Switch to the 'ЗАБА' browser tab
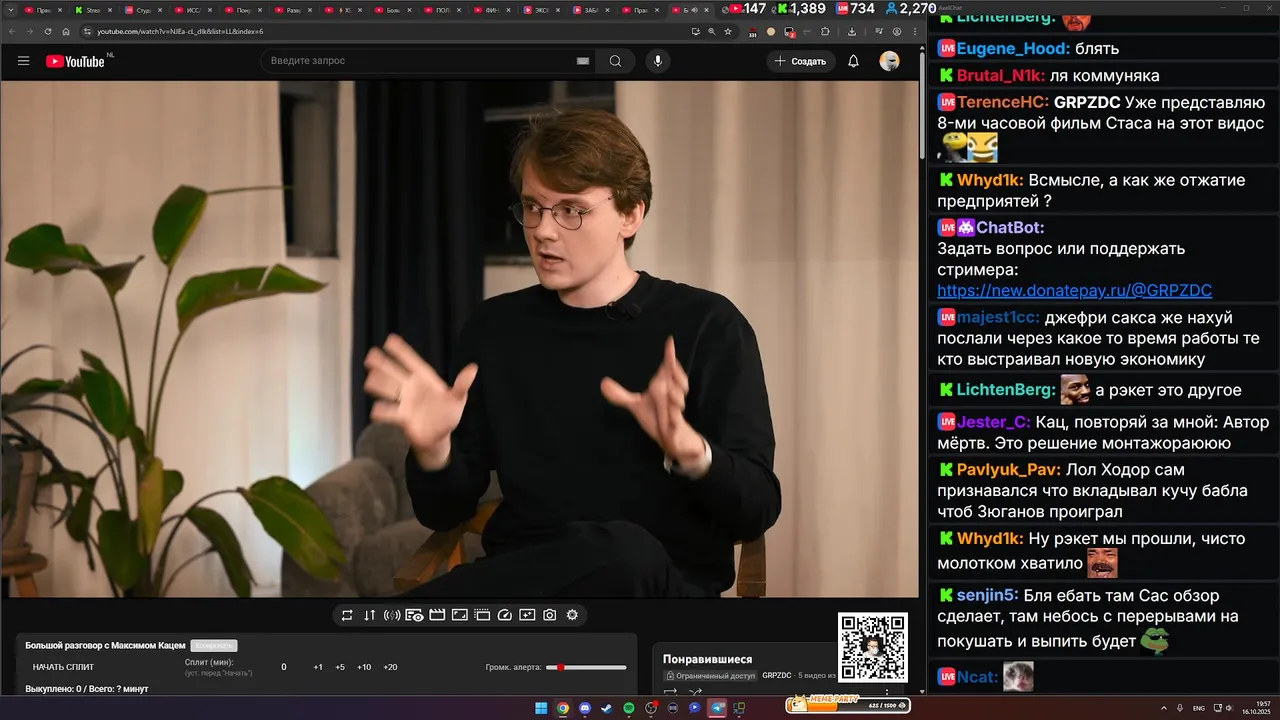Viewport: 1280px width, 720px height. pyautogui.click(x=591, y=10)
